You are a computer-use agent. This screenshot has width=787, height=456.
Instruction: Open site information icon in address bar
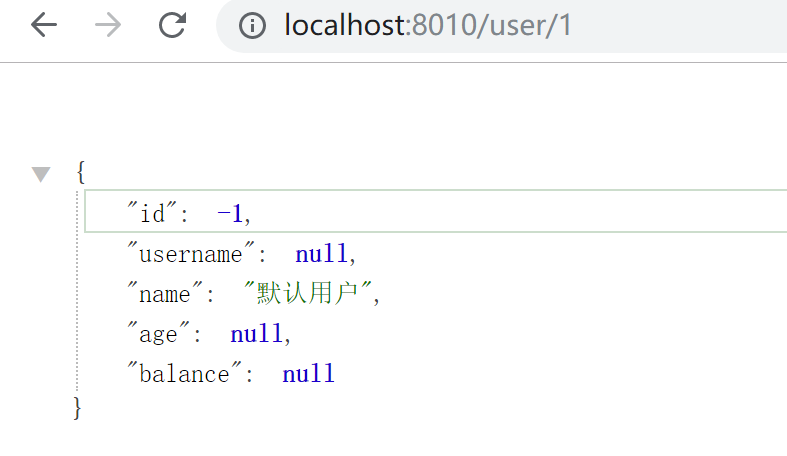(x=252, y=25)
